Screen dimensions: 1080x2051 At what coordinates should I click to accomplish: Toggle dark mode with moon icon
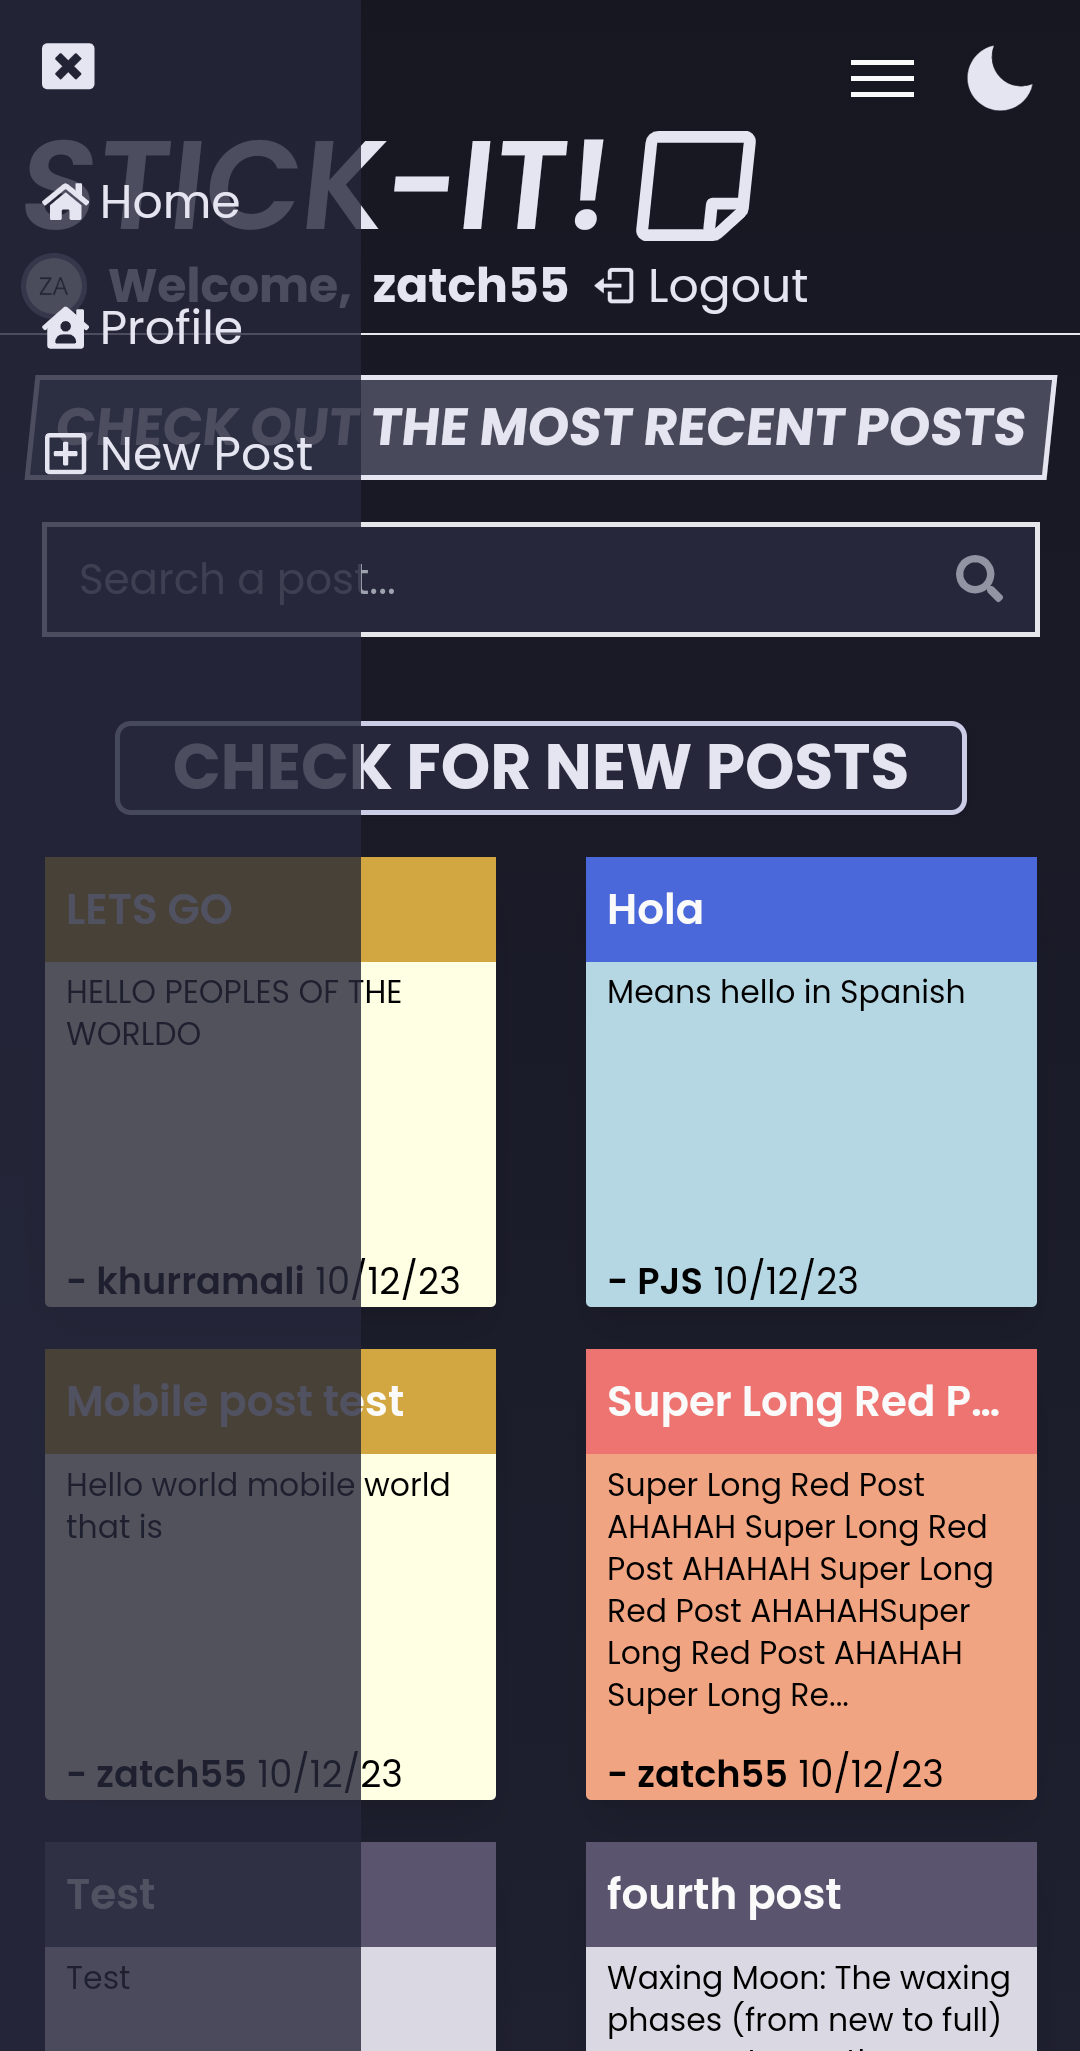[999, 78]
